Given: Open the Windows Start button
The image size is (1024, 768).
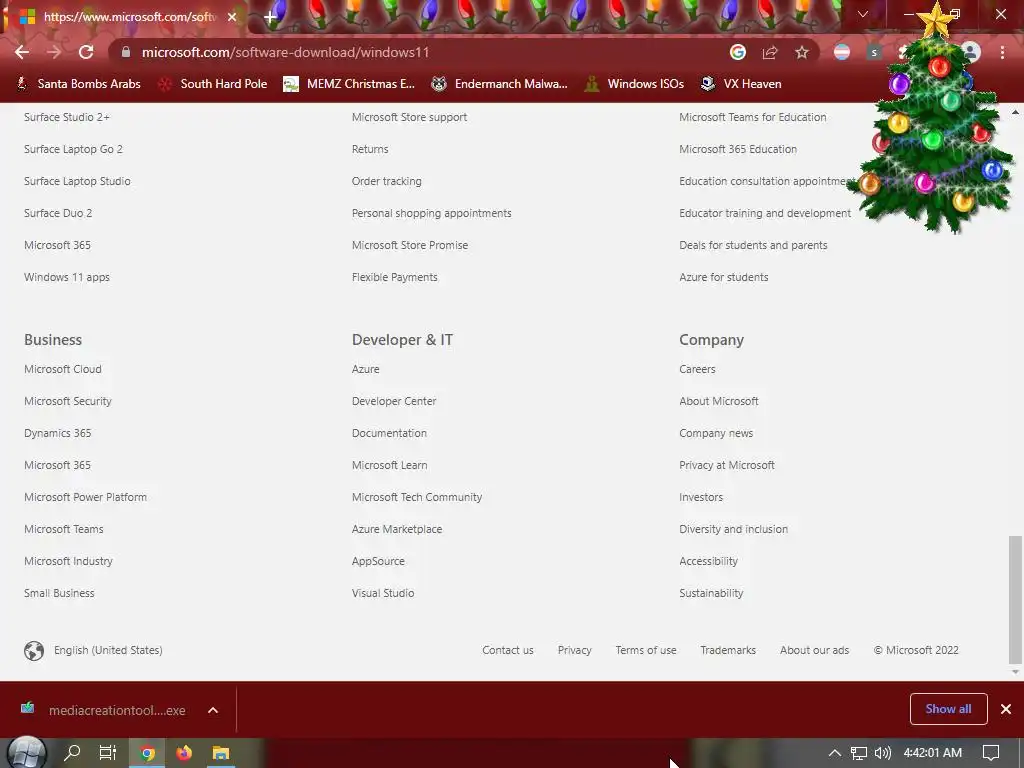Looking at the screenshot, I should (x=26, y=753).
